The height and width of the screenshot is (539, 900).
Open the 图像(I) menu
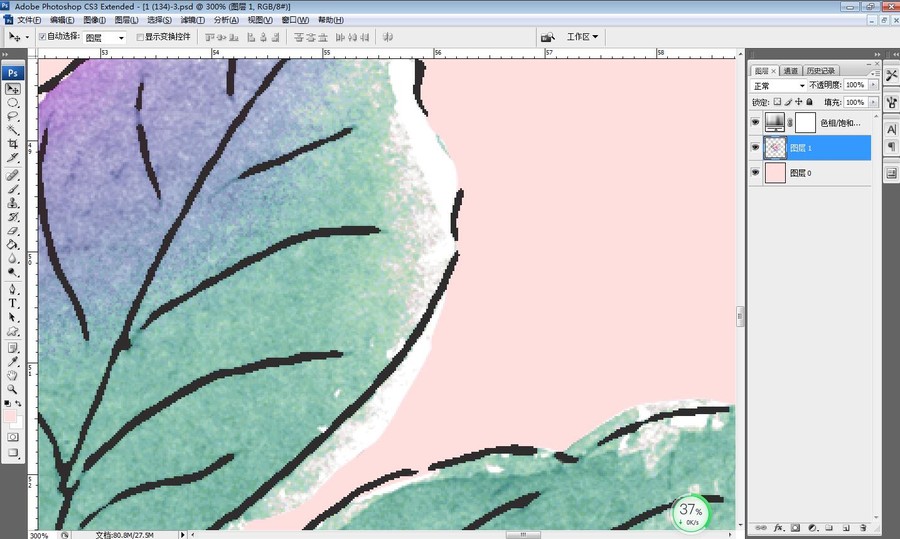[94, 20]
